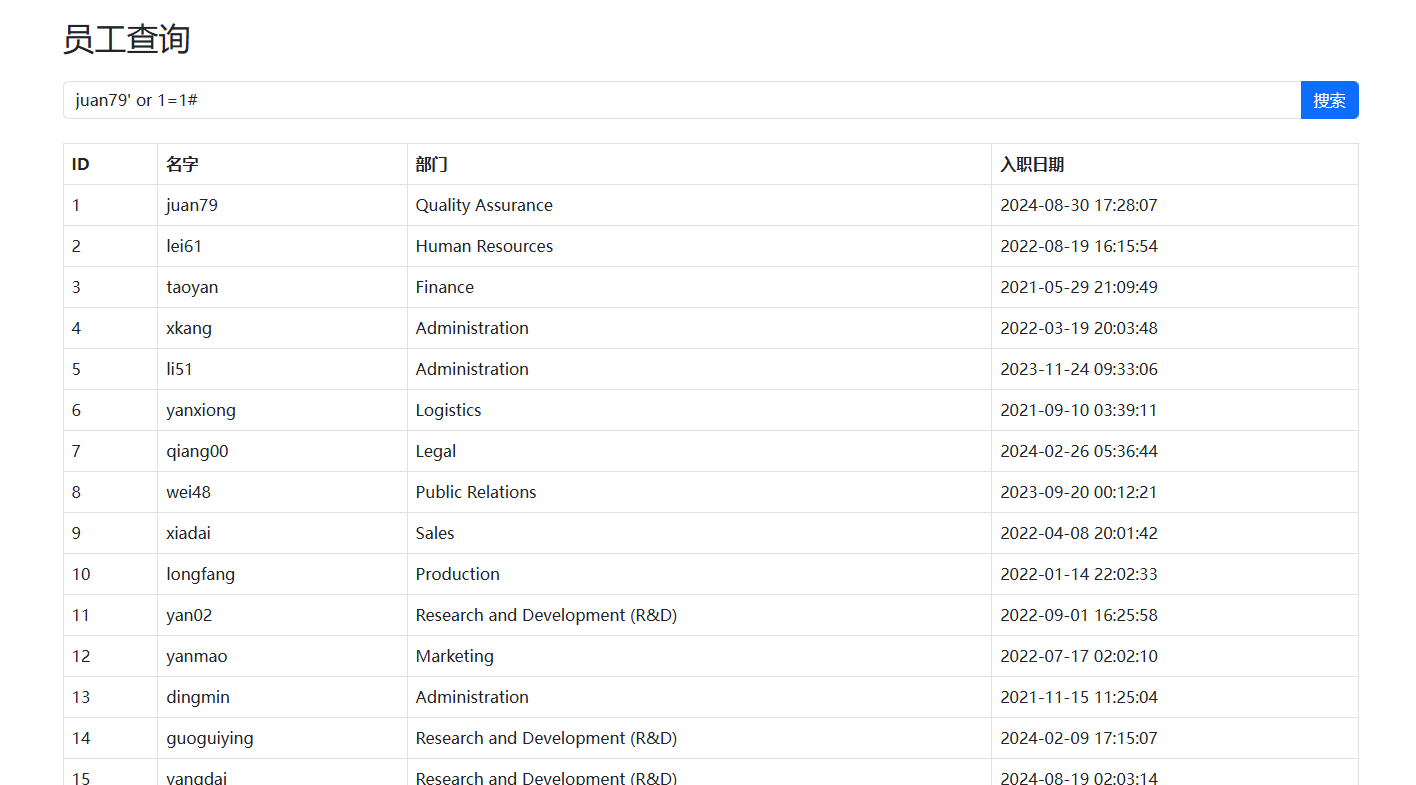Click the 部门 column header
The height and width of the screenshot is (785, 1416).
coord(432,164)
